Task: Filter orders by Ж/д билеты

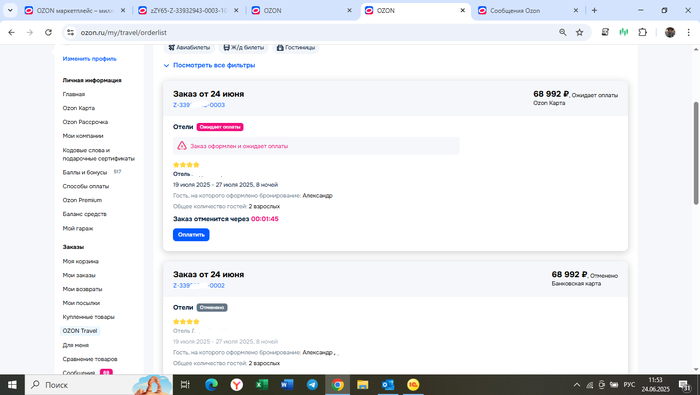Action: (x=243, y=47)
